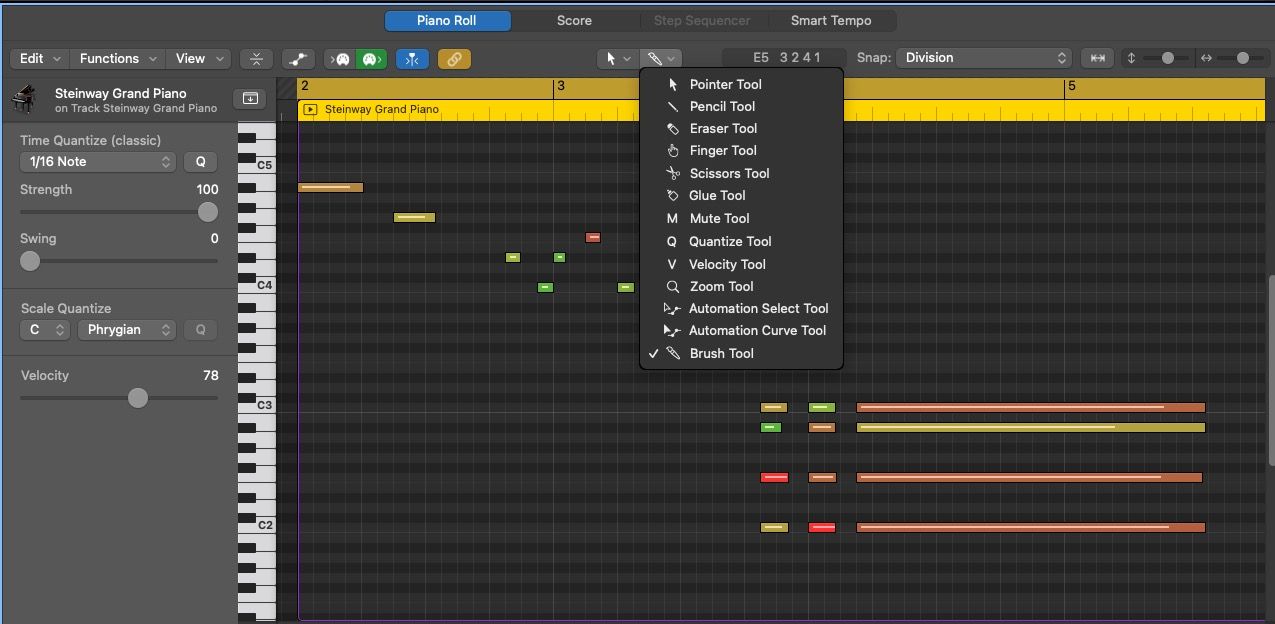1275x624 pixels.
Task: Click the C4 piano key
Action: pos(256,285)
